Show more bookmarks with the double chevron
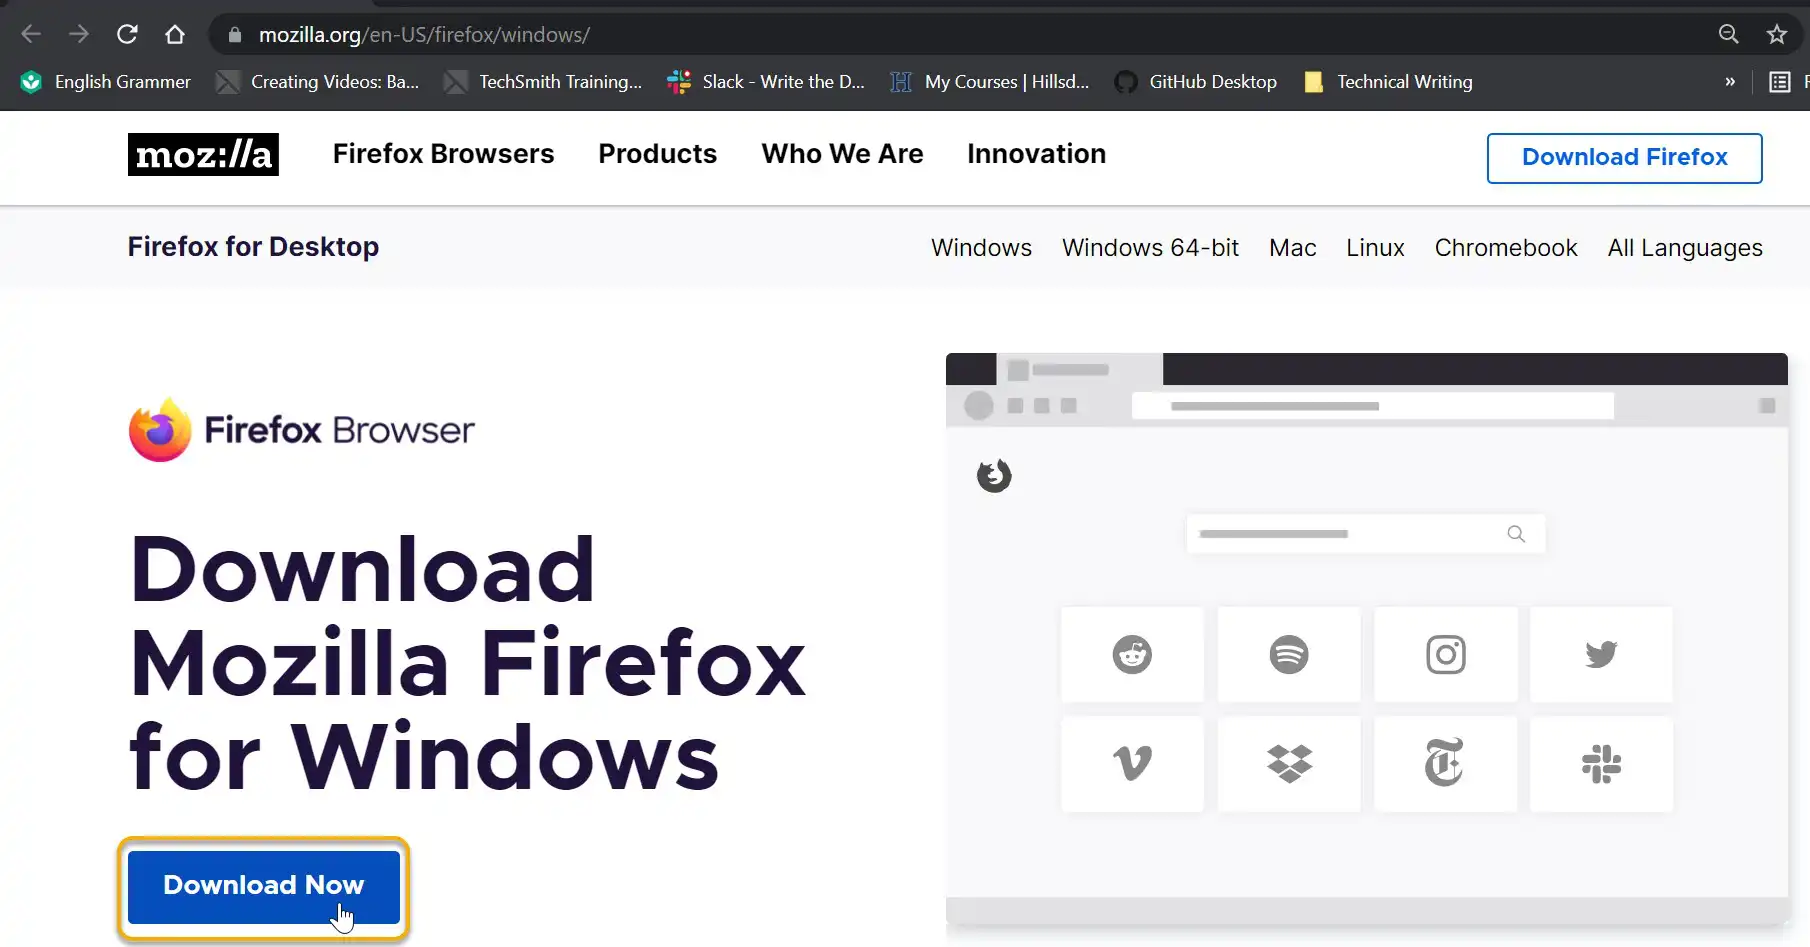The image size is (1810, 947). [1730, 82]
